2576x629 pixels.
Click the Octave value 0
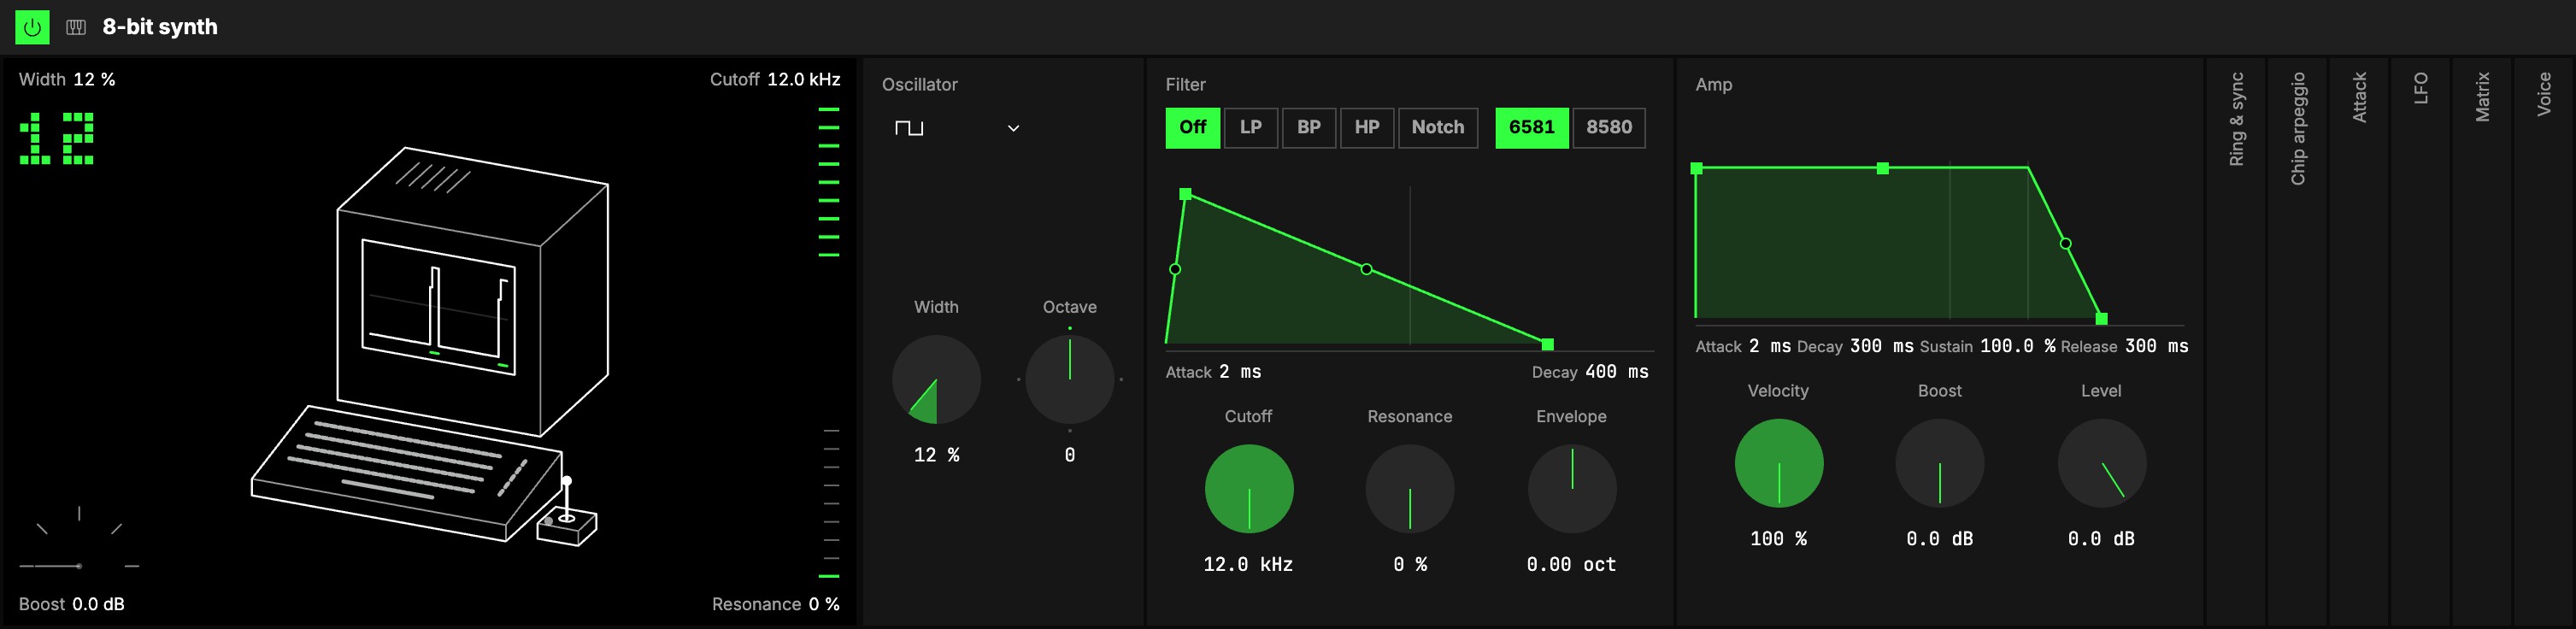[x=1069, y=455]
